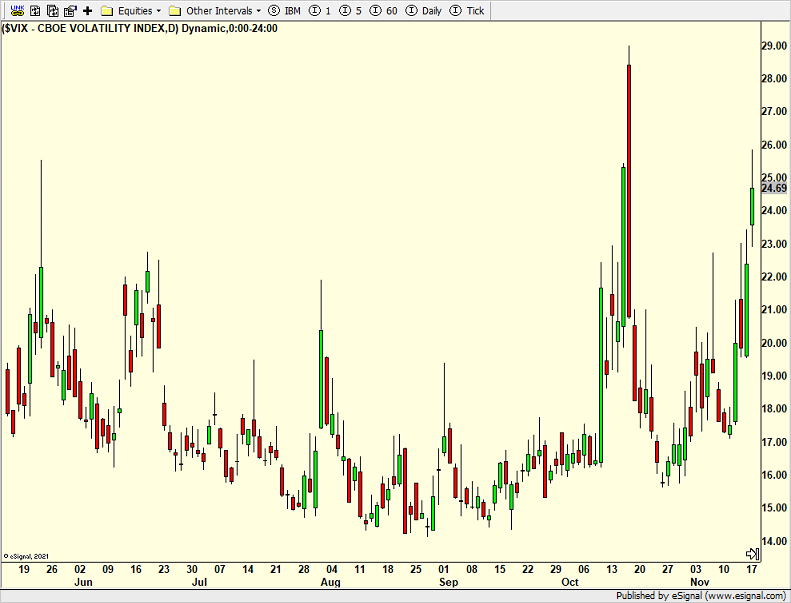Click the Other Intervals folder icon

[175, 10]
